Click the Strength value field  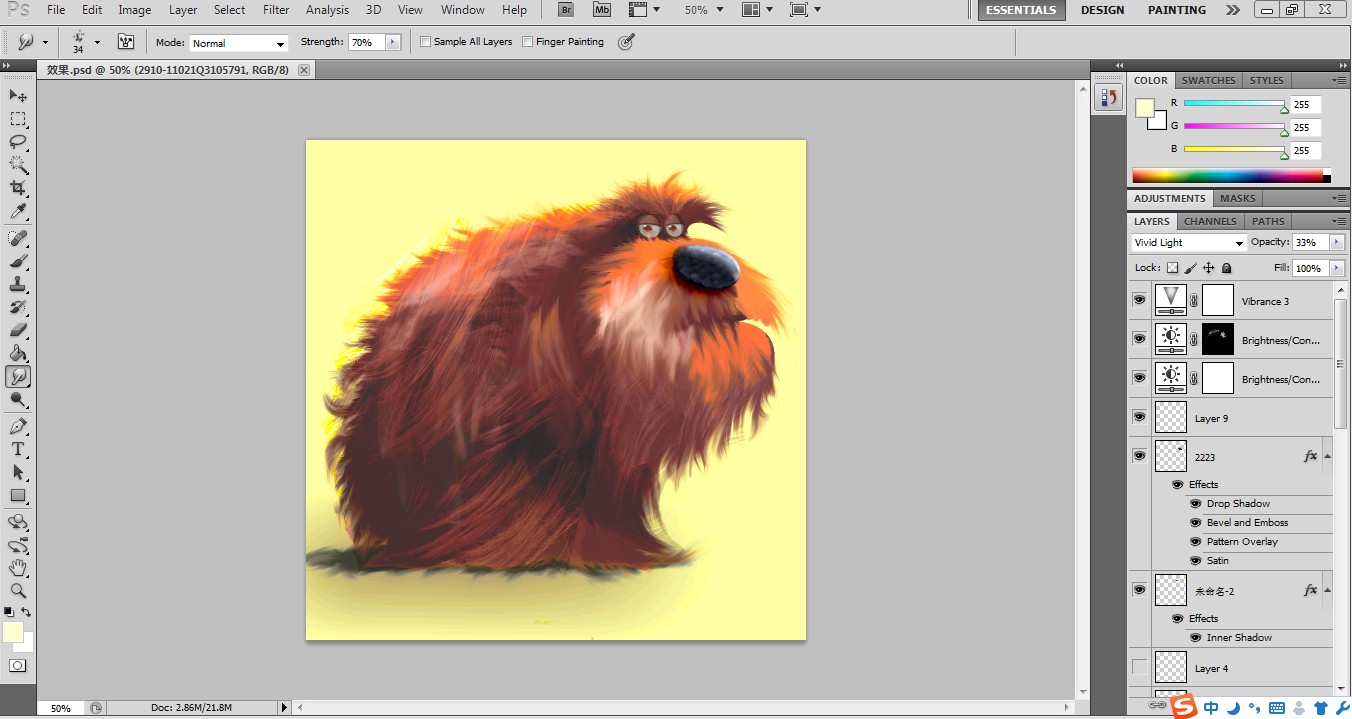click(366, 42)
